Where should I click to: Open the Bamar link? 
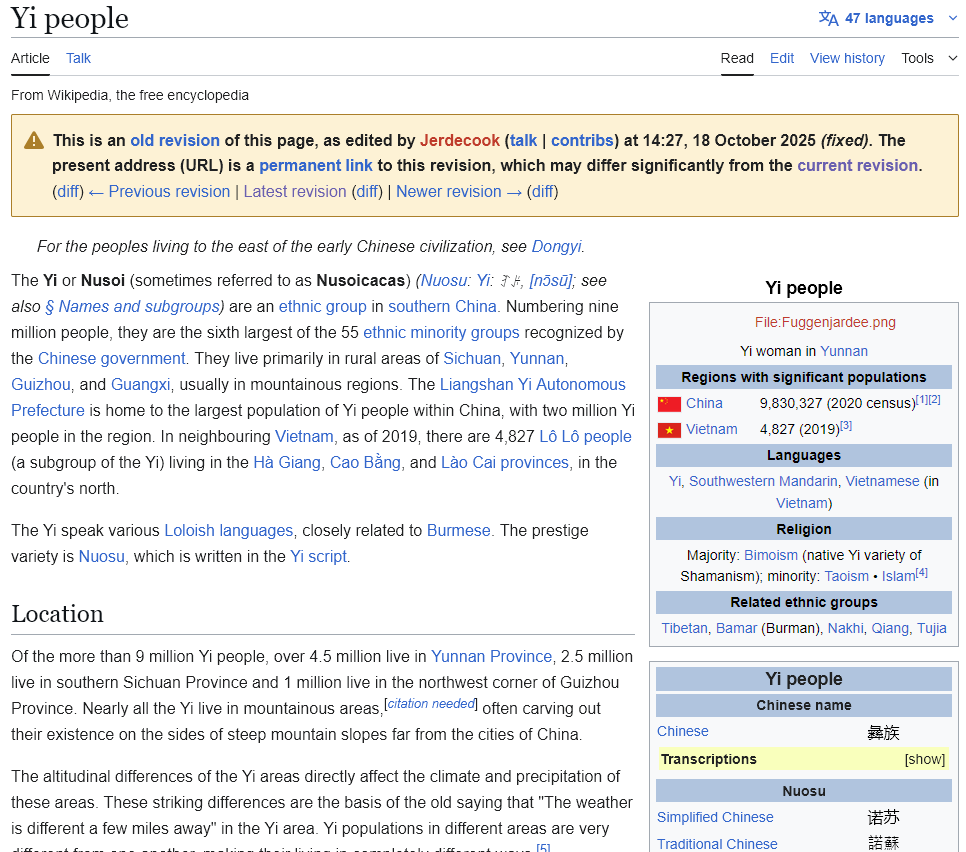pyautogui.click(x=736, y=628)
